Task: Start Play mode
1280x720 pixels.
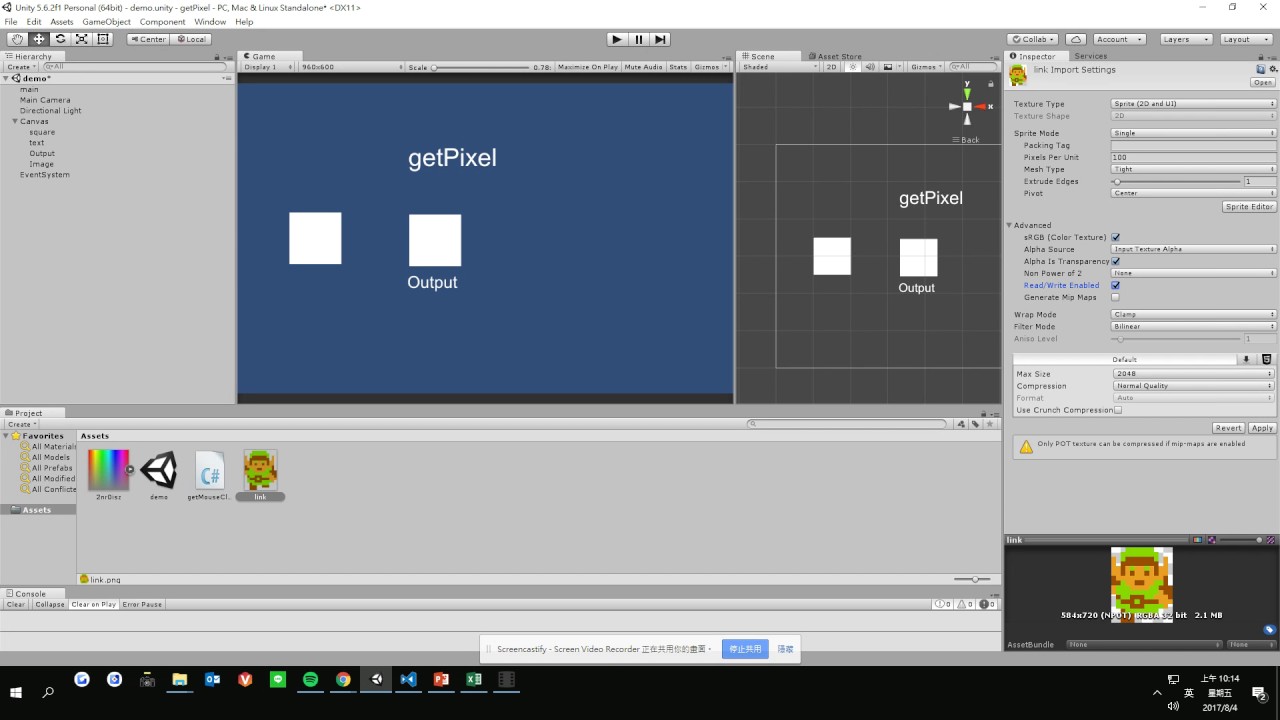Action: pyautogui.click(x=617, y=39)
